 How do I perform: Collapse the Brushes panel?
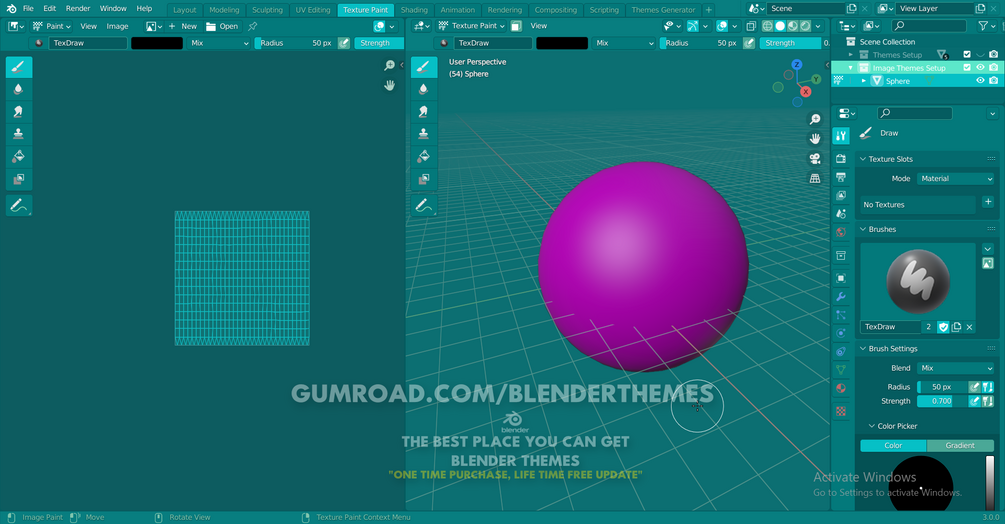click(x=863, y=229)
